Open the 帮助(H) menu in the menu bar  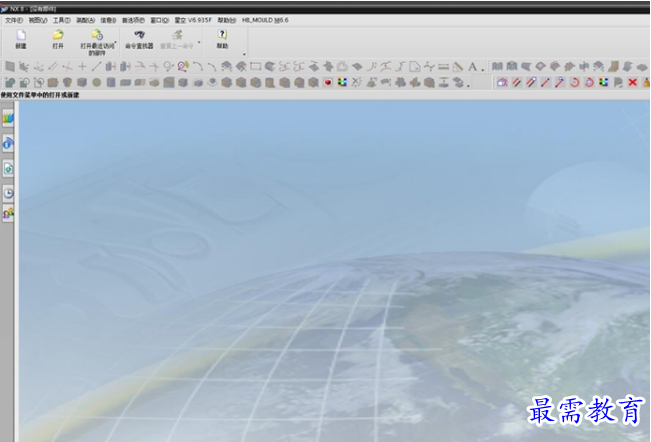[x=227, y=20]
